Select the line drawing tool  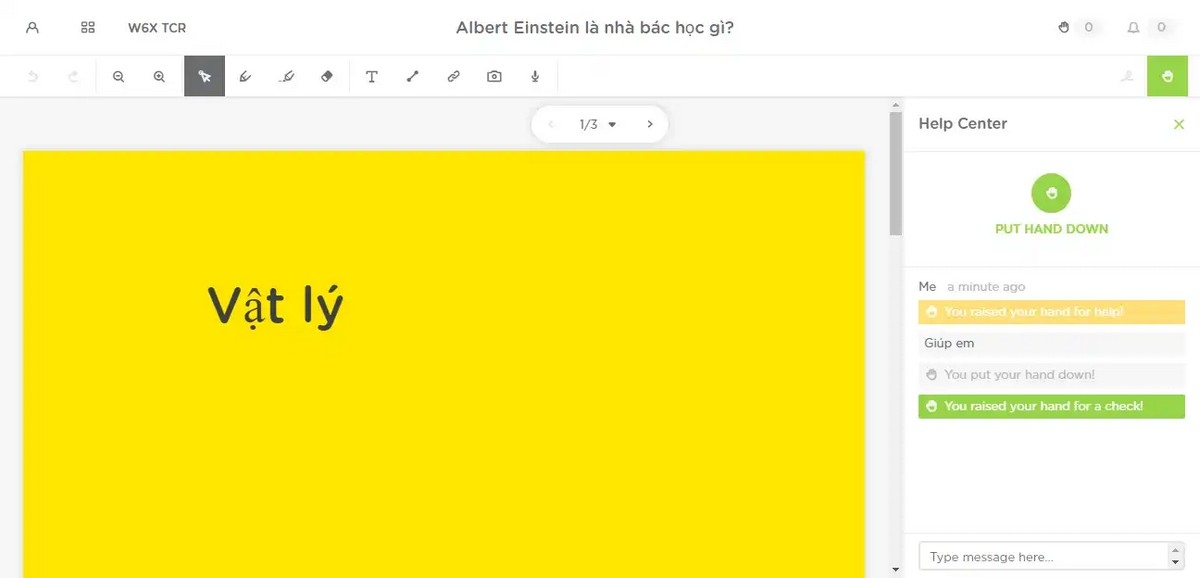[412, 76]
